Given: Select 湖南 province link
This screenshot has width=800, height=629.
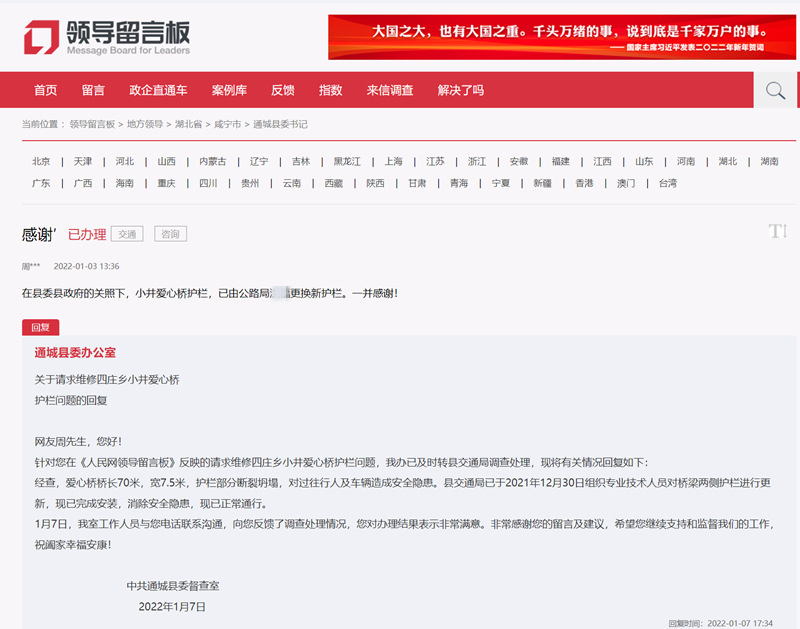Looking at the screenshot, I should point(769,161).
